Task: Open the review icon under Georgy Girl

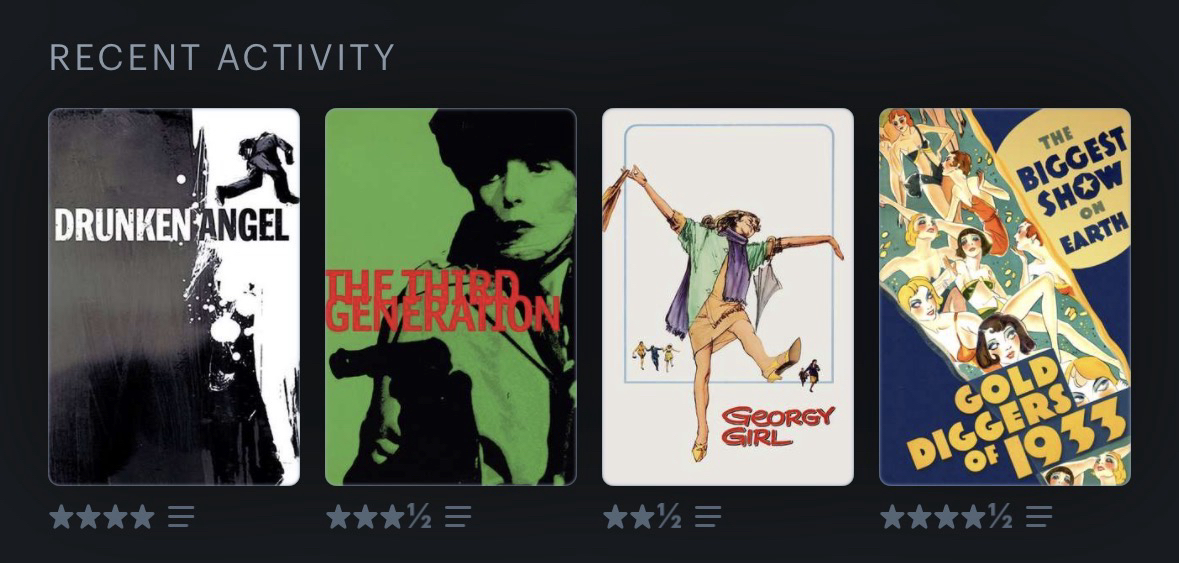Action: [708, 516]
